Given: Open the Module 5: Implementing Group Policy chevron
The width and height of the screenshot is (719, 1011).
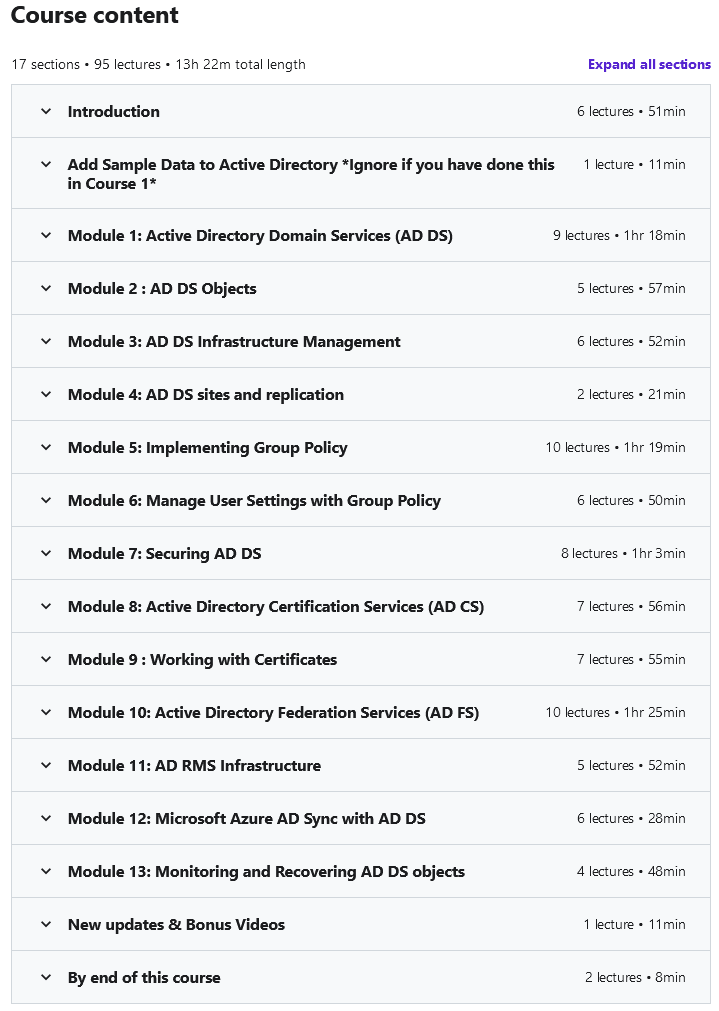Looking at the screenshot, I should 46,447.
